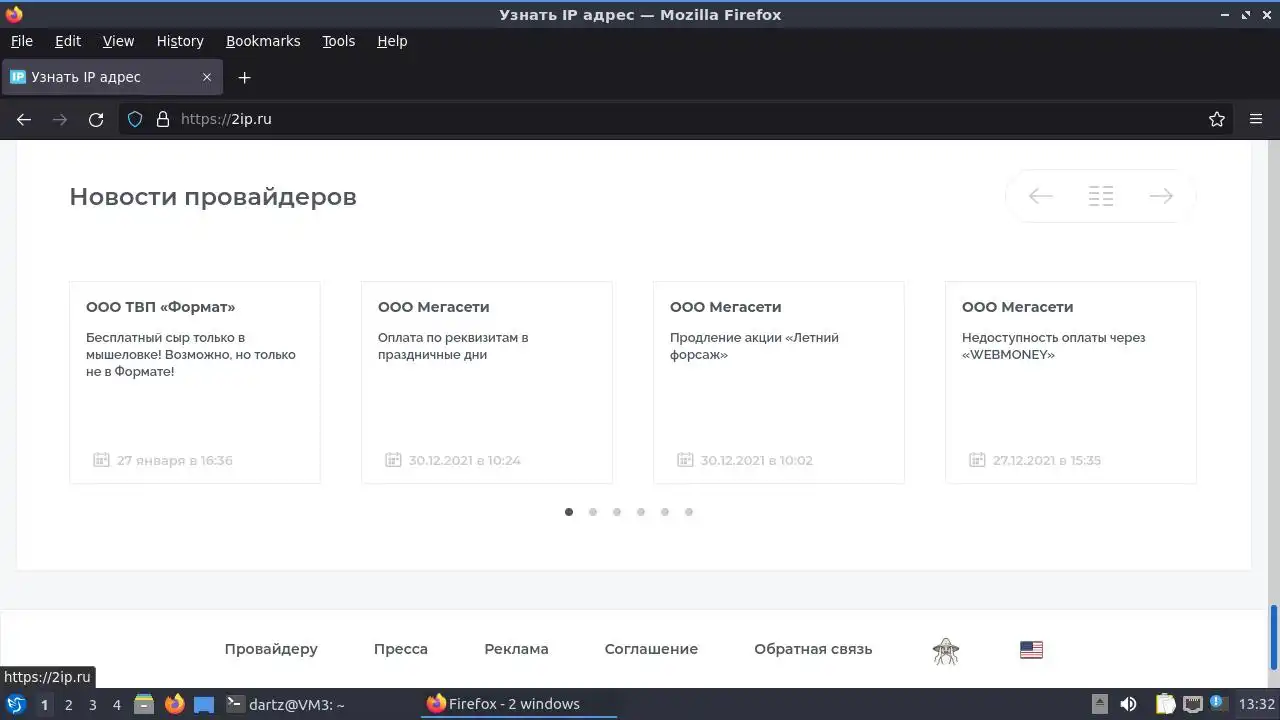Open the desktop application launcher menu
Viewport: 1280px width, 720px height.
pyautogui.click(x=16, y=704)
